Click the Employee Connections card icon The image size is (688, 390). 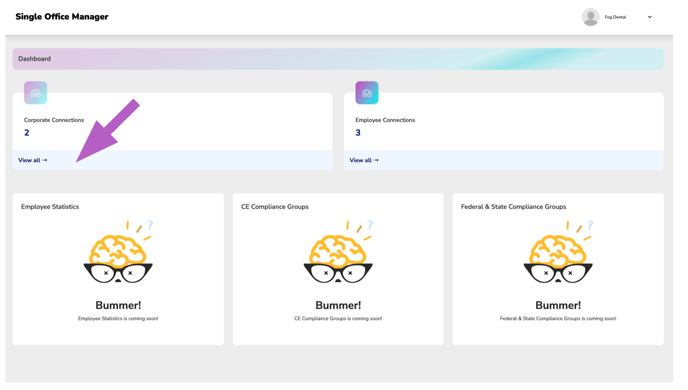click(367, 93)
